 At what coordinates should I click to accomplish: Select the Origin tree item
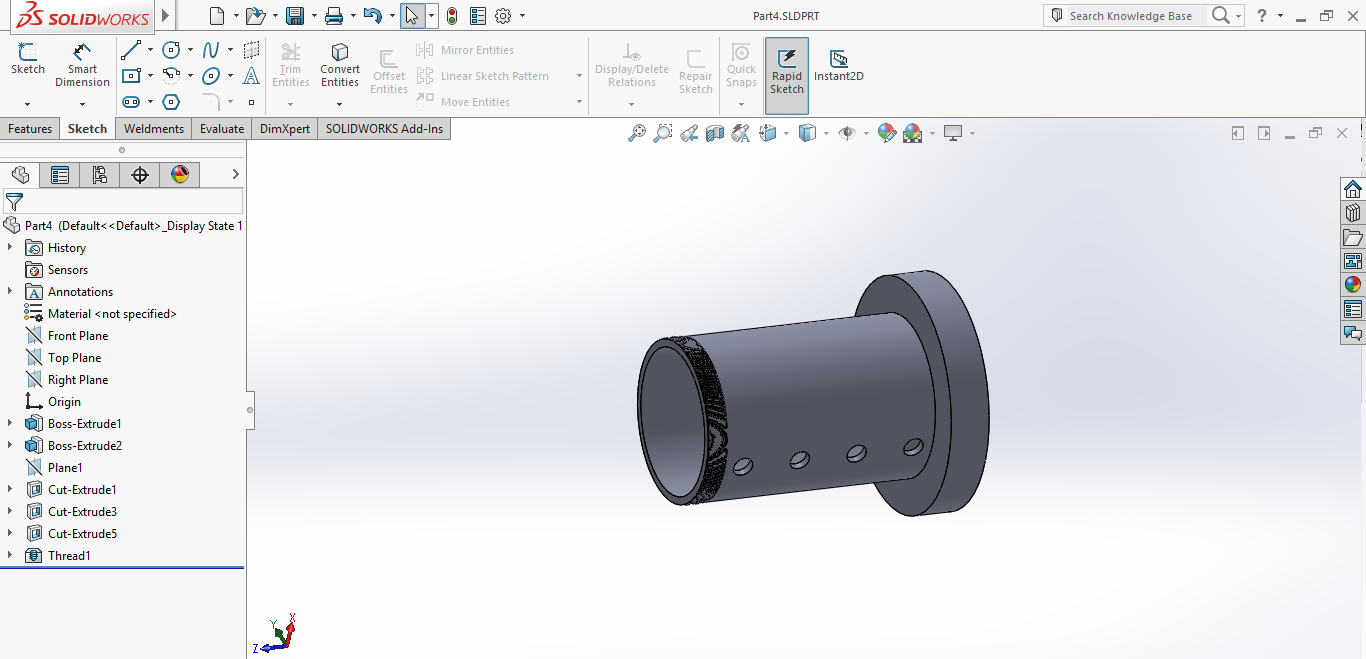[64, 401]
